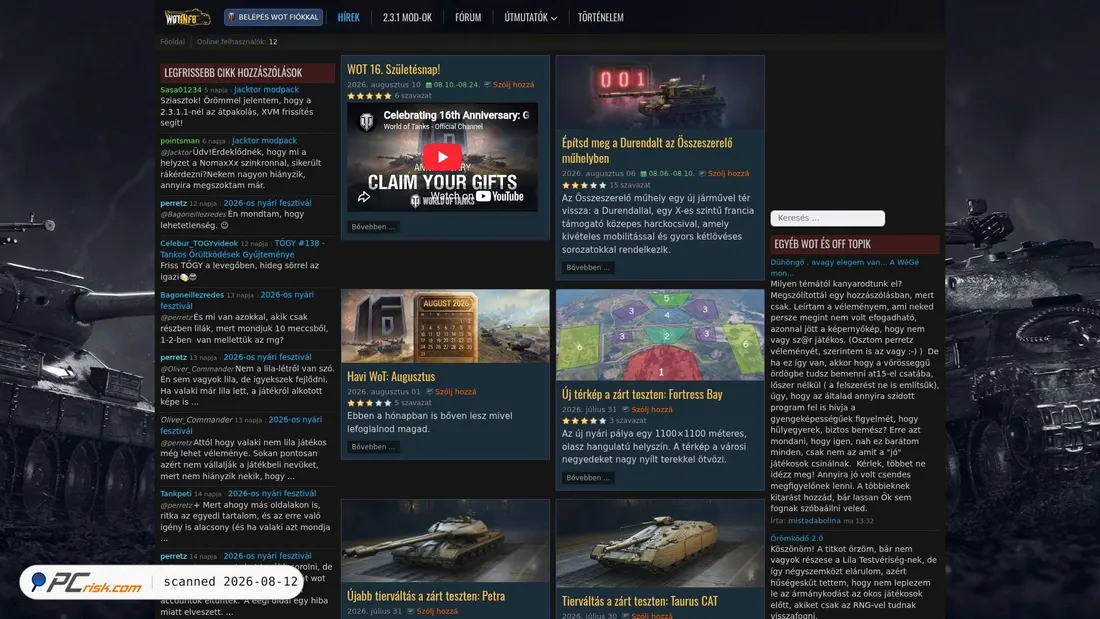Open user profile pointsman

tap(180, 140)
